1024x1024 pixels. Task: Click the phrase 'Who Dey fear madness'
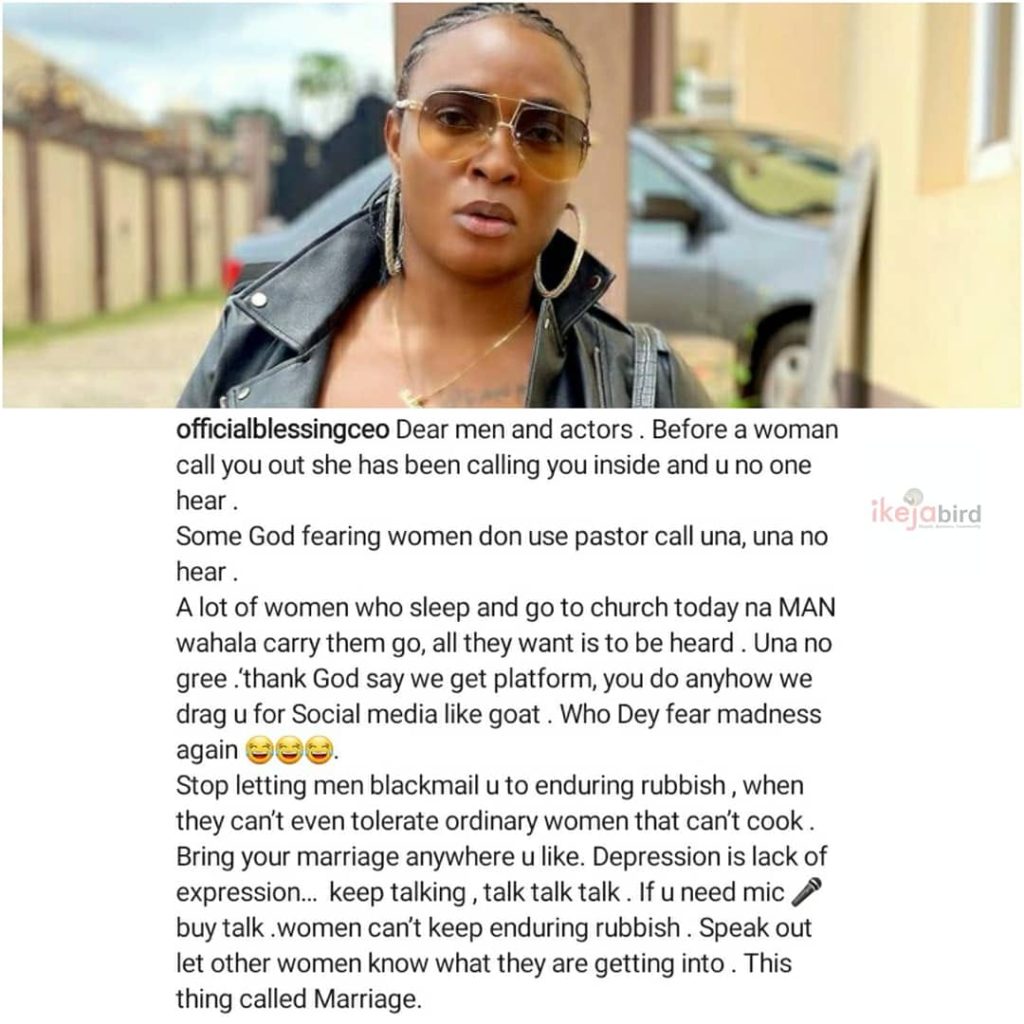click(690, 714)
